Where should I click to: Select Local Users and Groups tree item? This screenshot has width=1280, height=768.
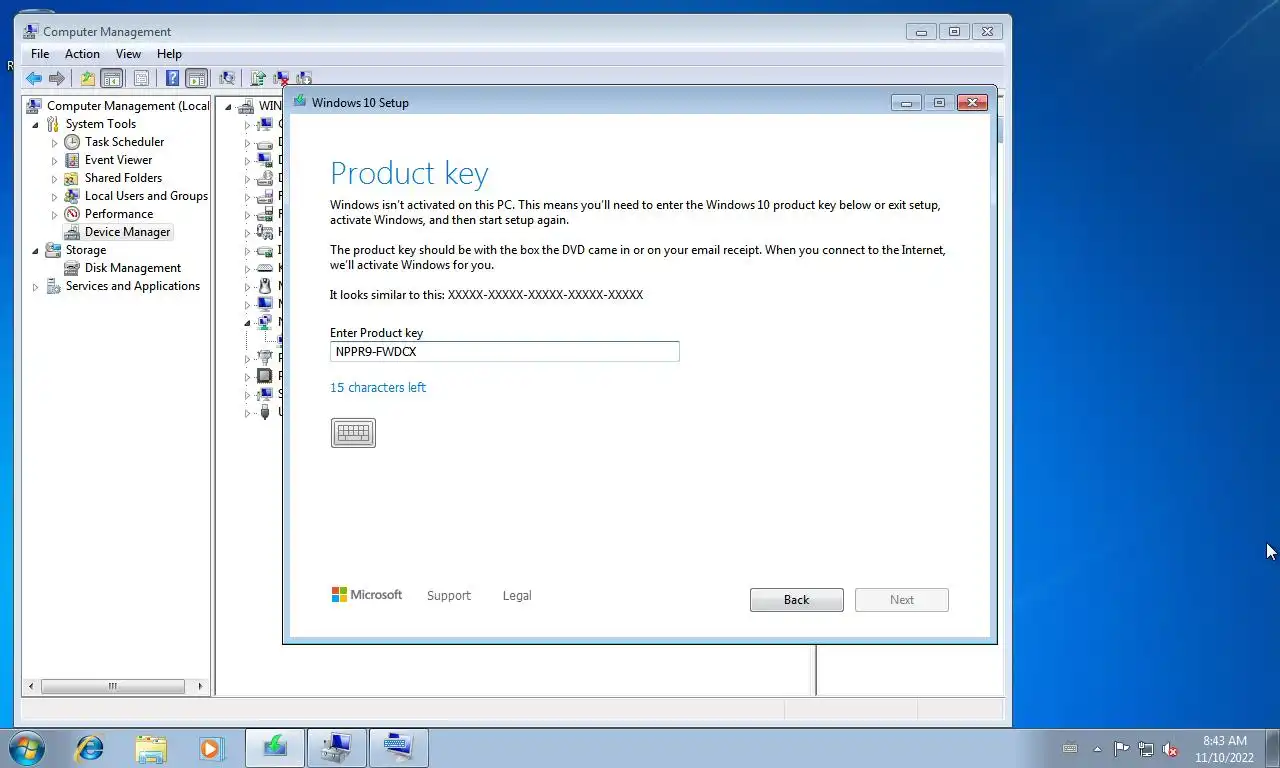click(146, 196)
